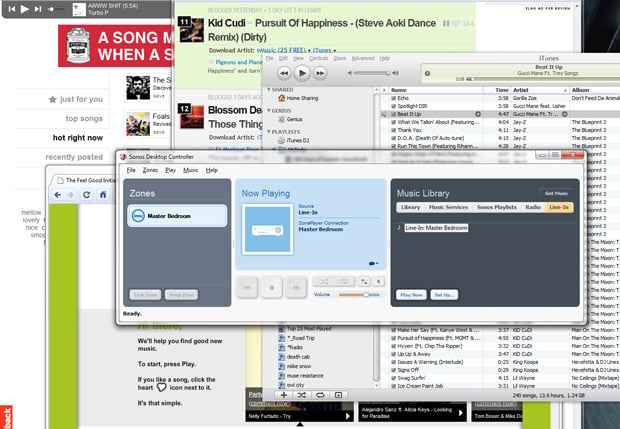The height and width of the screenshot is (429, 620).
Task: Select the Line-In tab in Sonos
Action: coord(559,207)
